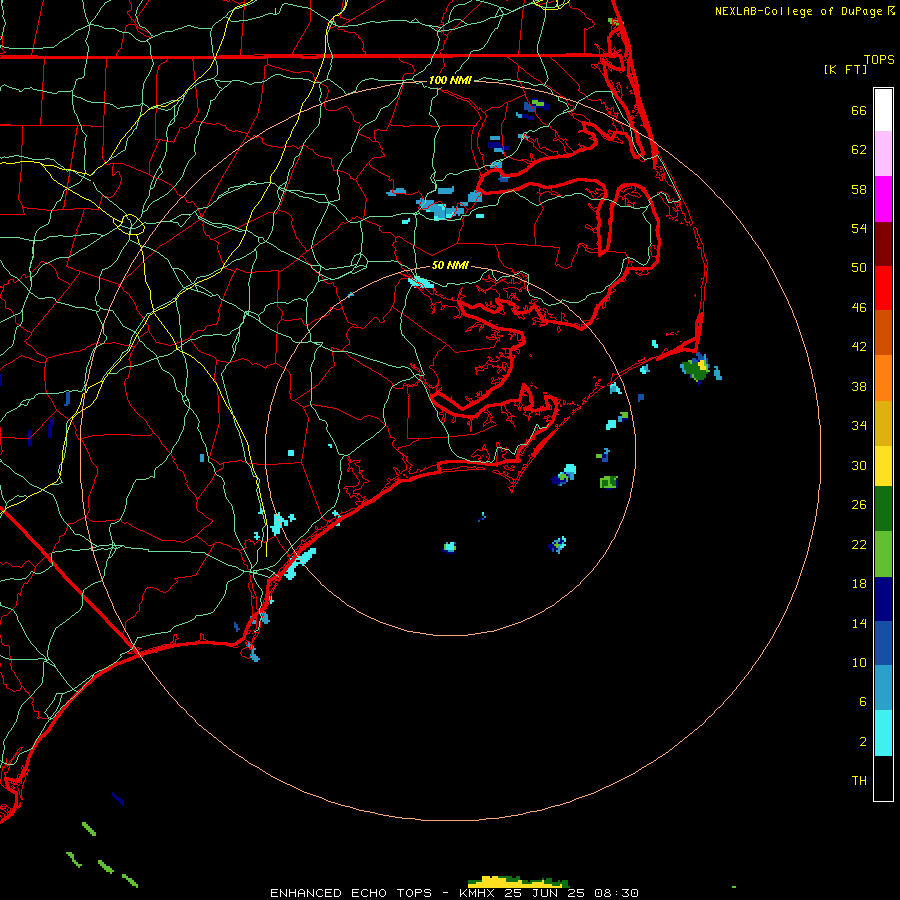900x900 pixels.
Task: Click the 10 legend value
Action: coord(859,663)
